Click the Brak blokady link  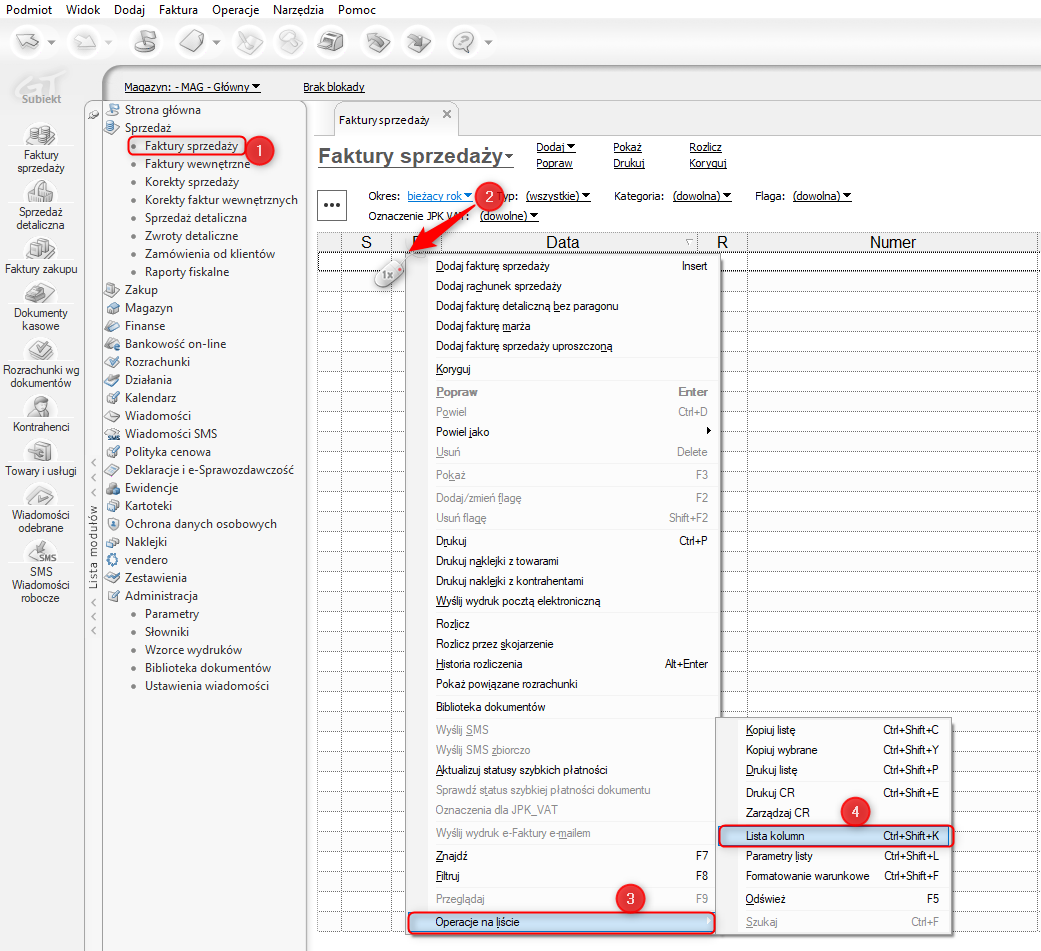(333, 87)
